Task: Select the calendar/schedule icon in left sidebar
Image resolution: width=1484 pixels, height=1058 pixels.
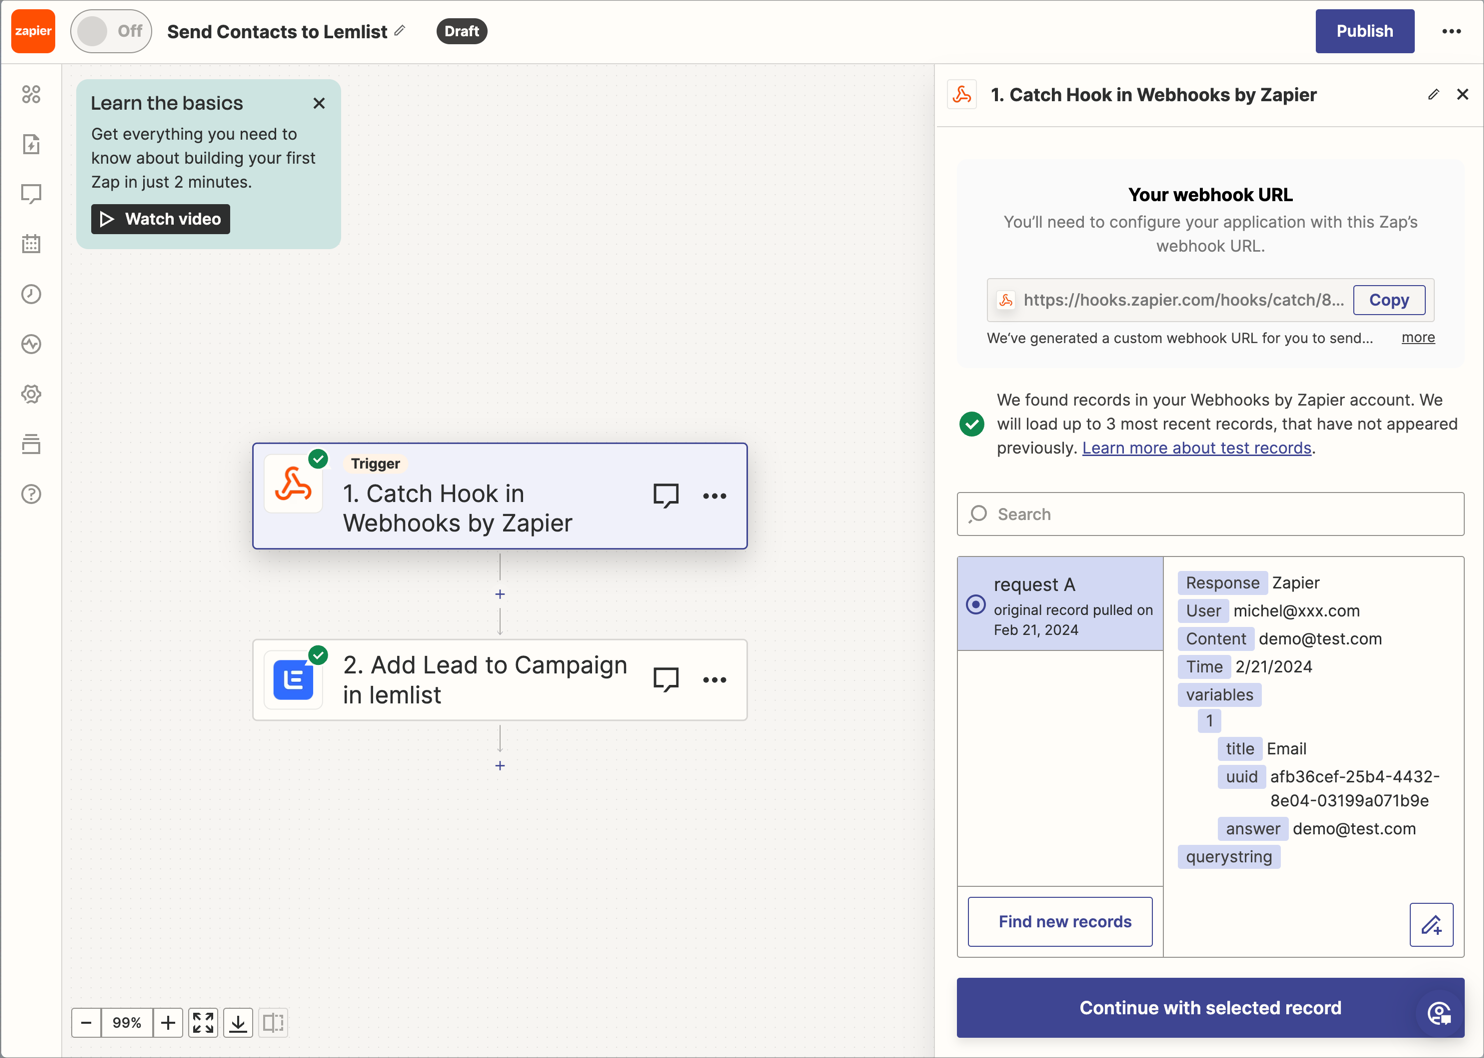Action: [30, 243]
